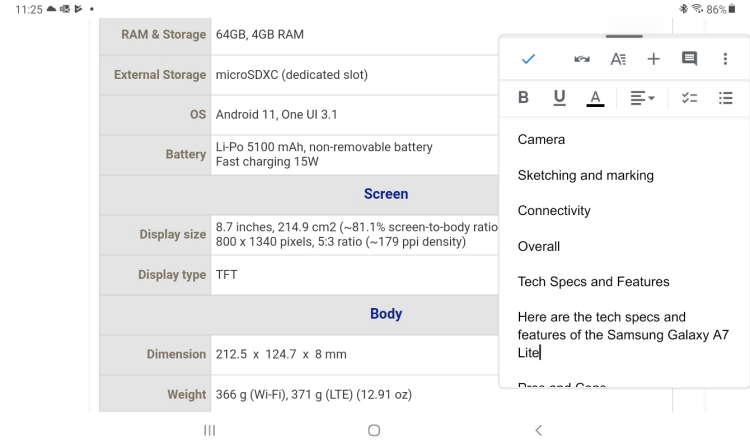Click the 'Sketching and marking' line

(x=585, y=175)
